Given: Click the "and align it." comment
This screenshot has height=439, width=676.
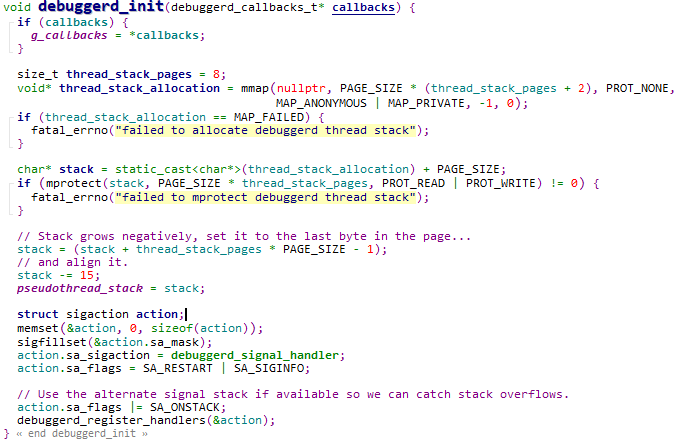Looking at the screenshot, I should pyautogui.click(x=72, y=262).
